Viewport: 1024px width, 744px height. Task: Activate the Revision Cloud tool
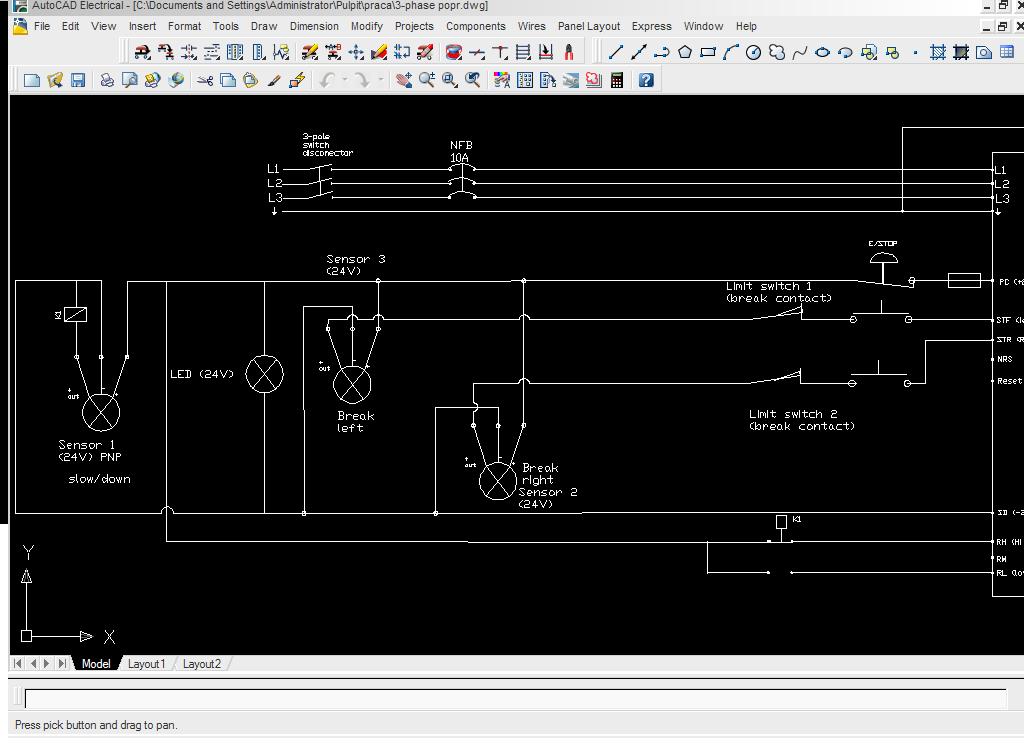pos(777,52)
